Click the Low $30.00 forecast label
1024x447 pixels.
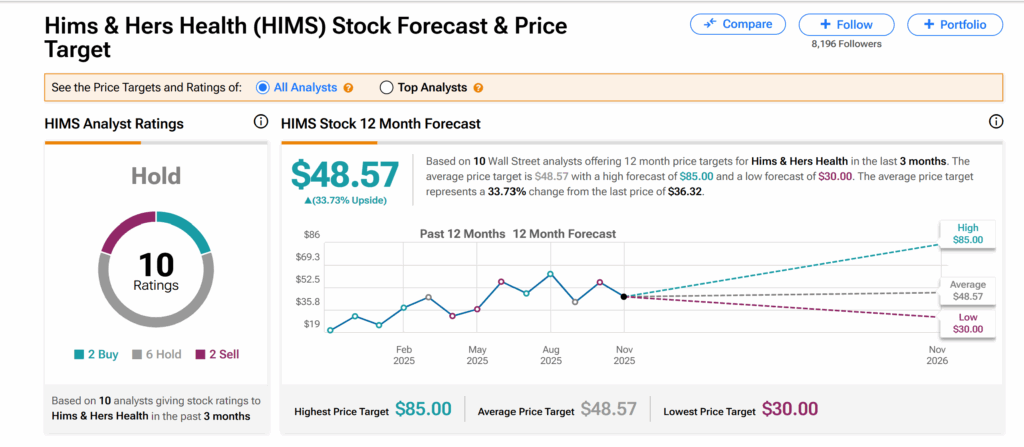coord(968,324)
